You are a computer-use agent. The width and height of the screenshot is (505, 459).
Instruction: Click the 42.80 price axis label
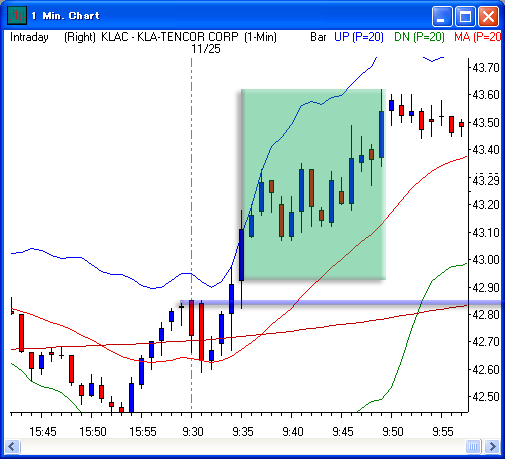coord(486,314)
